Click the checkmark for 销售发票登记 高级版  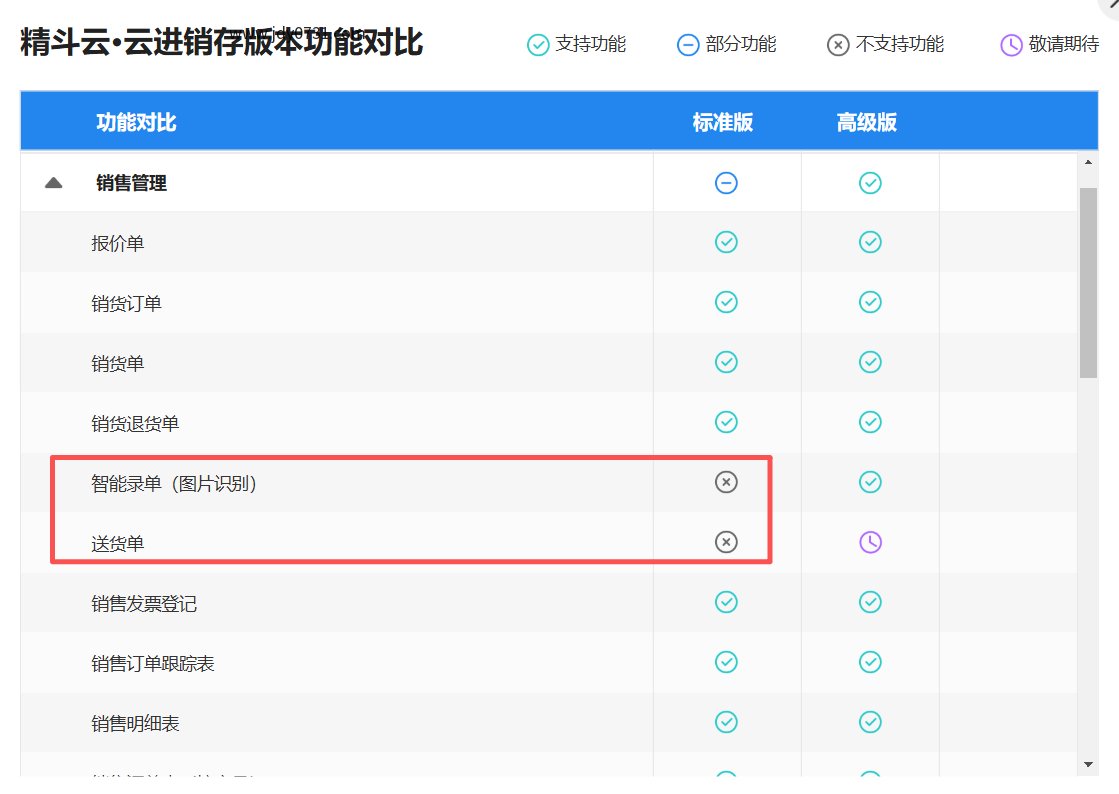click(x=870, y=602)
